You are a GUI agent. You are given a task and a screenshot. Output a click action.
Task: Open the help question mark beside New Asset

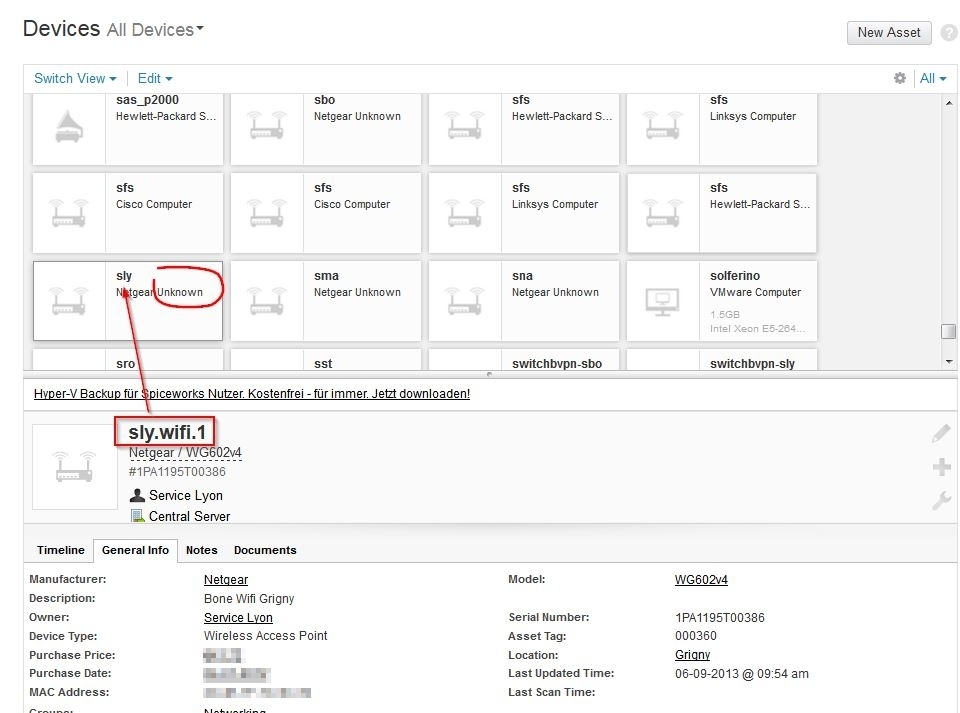948,32
